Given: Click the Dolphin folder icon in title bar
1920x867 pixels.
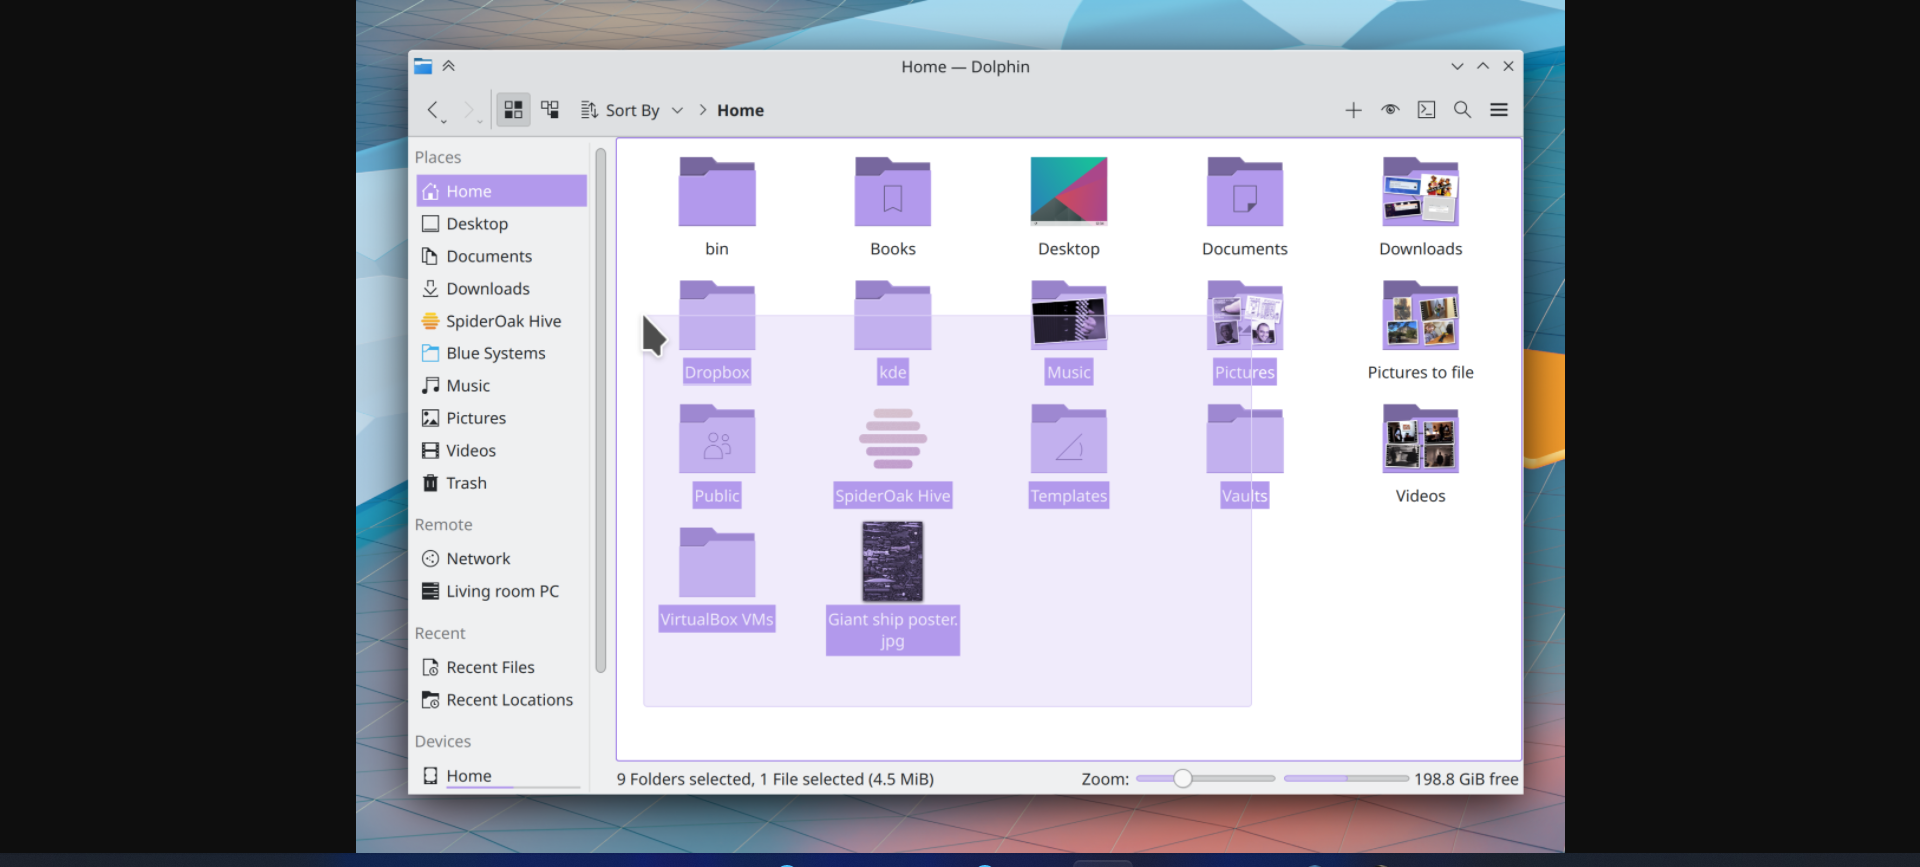Looking at the screenshot, I should (x=423, y=66).
